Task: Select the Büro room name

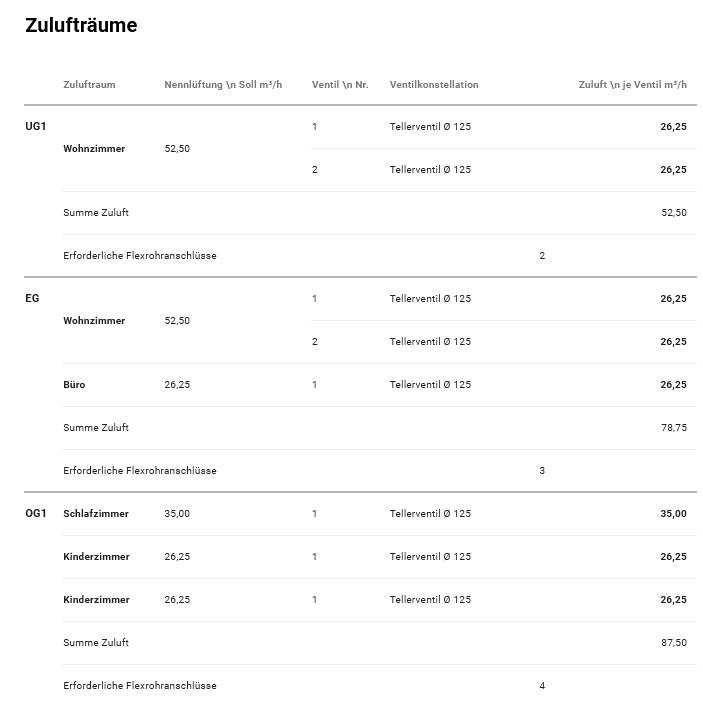Action: click(74, 385)
